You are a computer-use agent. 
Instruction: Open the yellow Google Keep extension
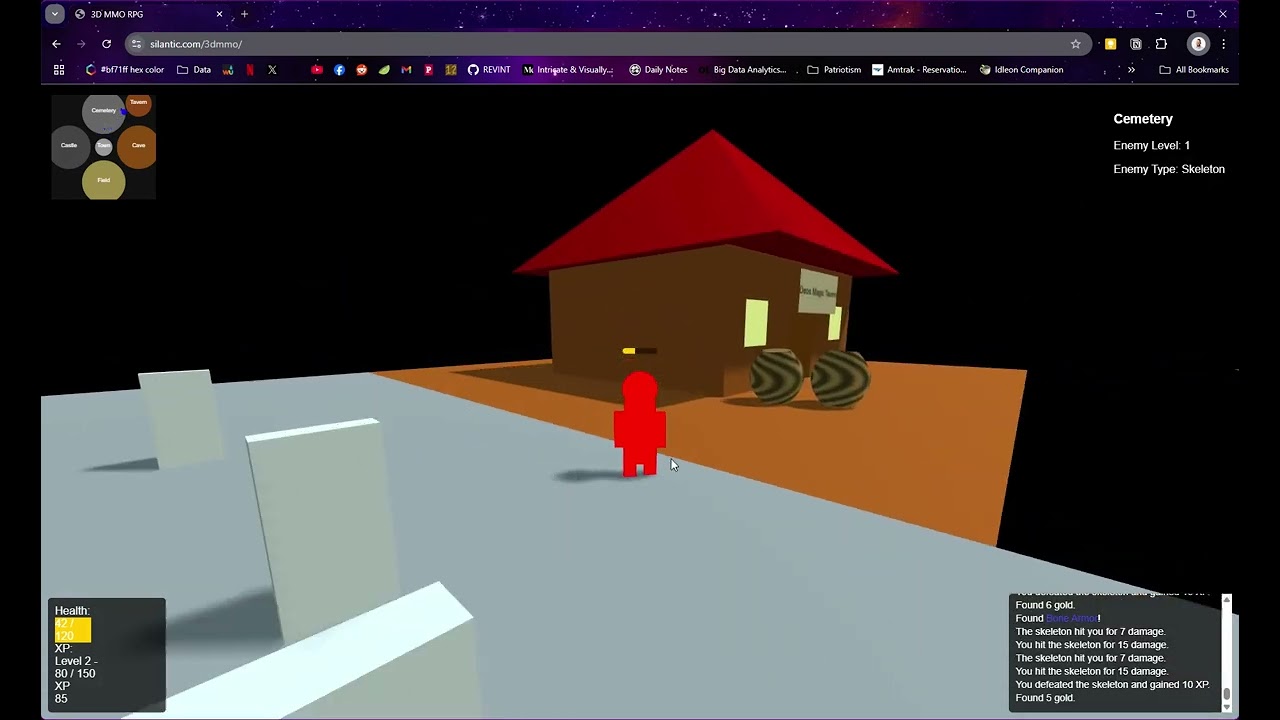1110,44
